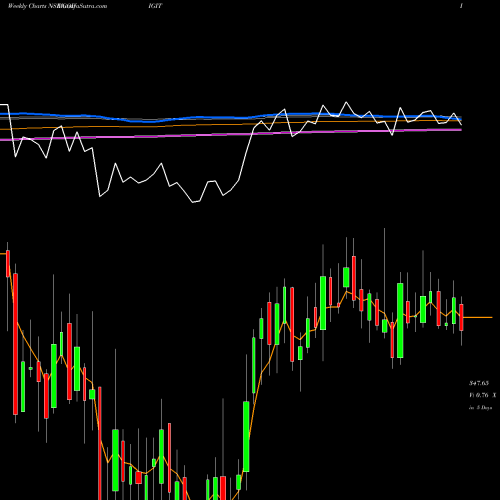Click the "347.65" price value

coord(479,383)
